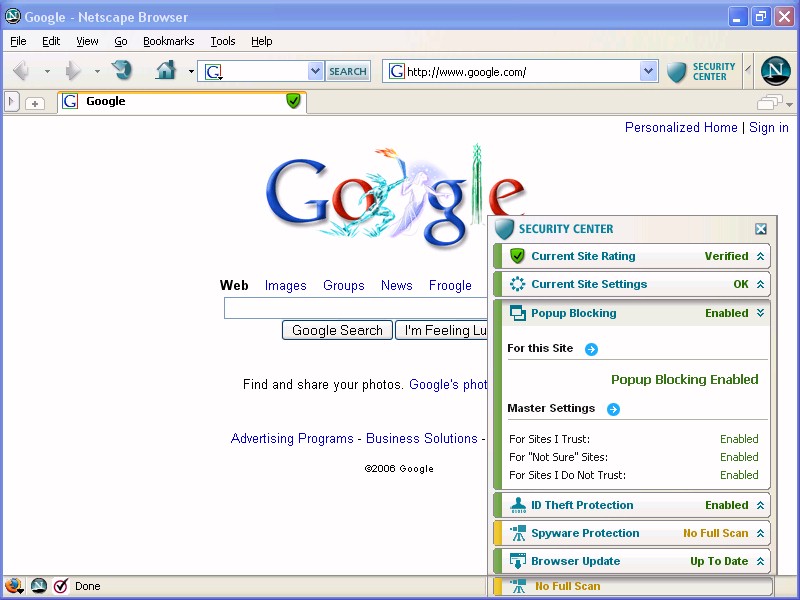Screen dimensions: 800x600
Task: Open the Personalized Home link
Action: point(681,127)
